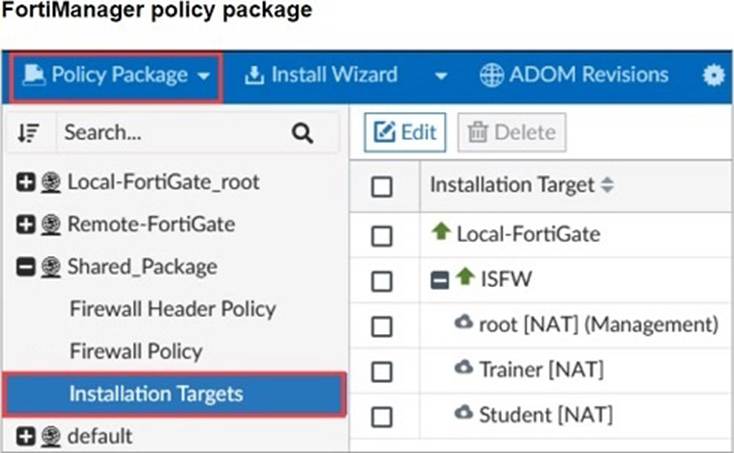Tick the checkbox for Local-FortiGate target
The width and height of the screenshot is (734, 453).
click(382, 236)
